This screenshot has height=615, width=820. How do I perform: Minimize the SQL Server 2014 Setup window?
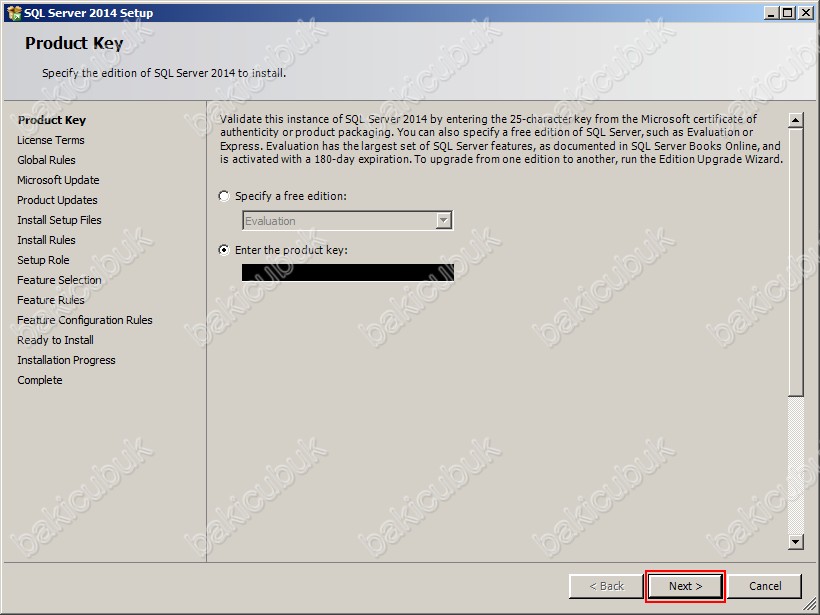pyautogui.click(x=771, y=13)
